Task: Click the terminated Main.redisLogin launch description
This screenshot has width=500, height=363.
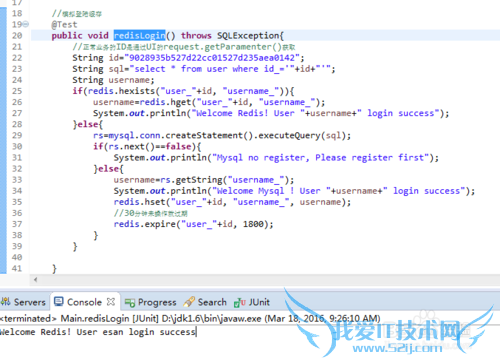Action: click(190, 318)
